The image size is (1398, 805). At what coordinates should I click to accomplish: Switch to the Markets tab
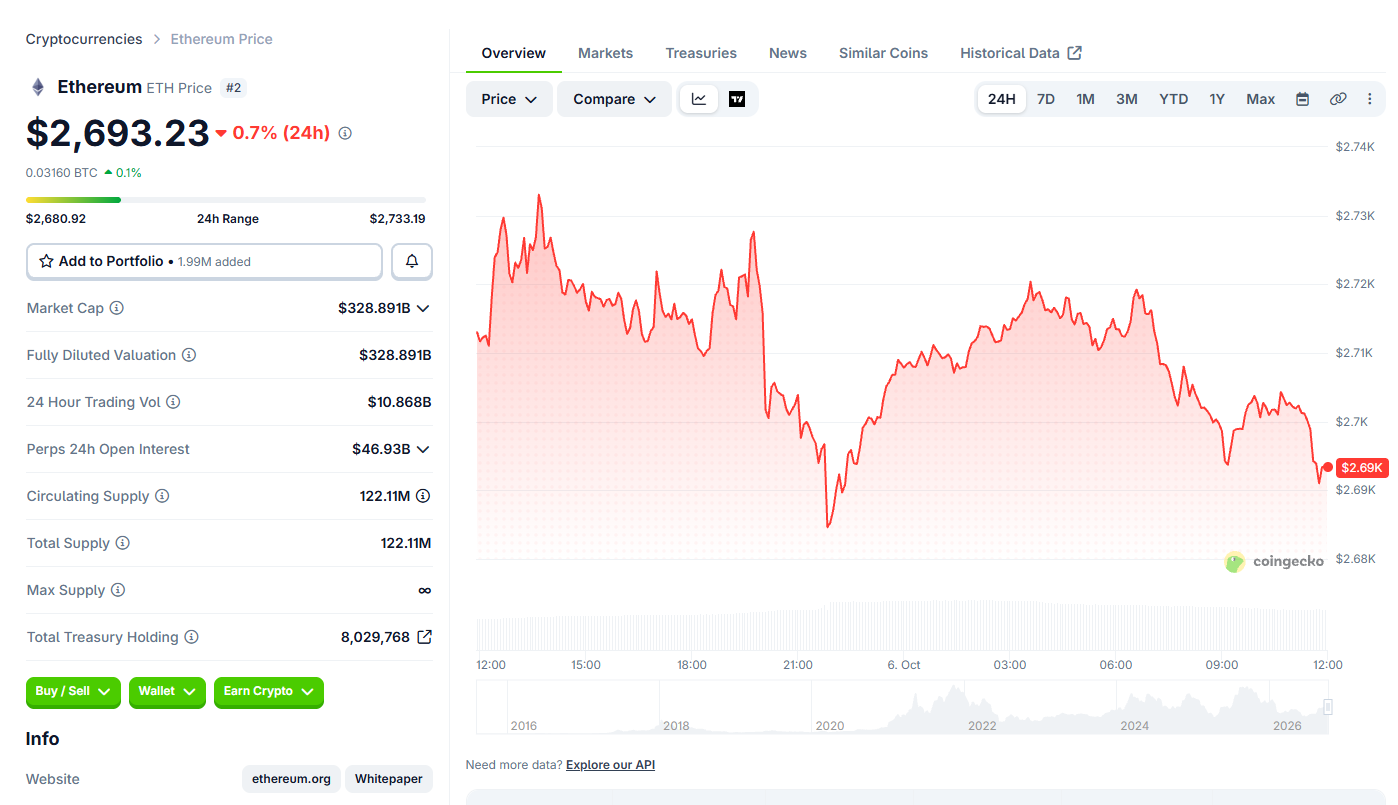pyautogui.click(x=605, y=53)
